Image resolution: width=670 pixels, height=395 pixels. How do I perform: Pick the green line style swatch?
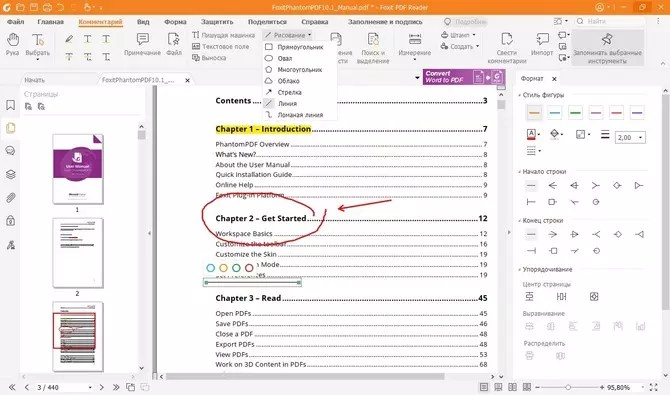pyautogui.click(x=576, y=113)
